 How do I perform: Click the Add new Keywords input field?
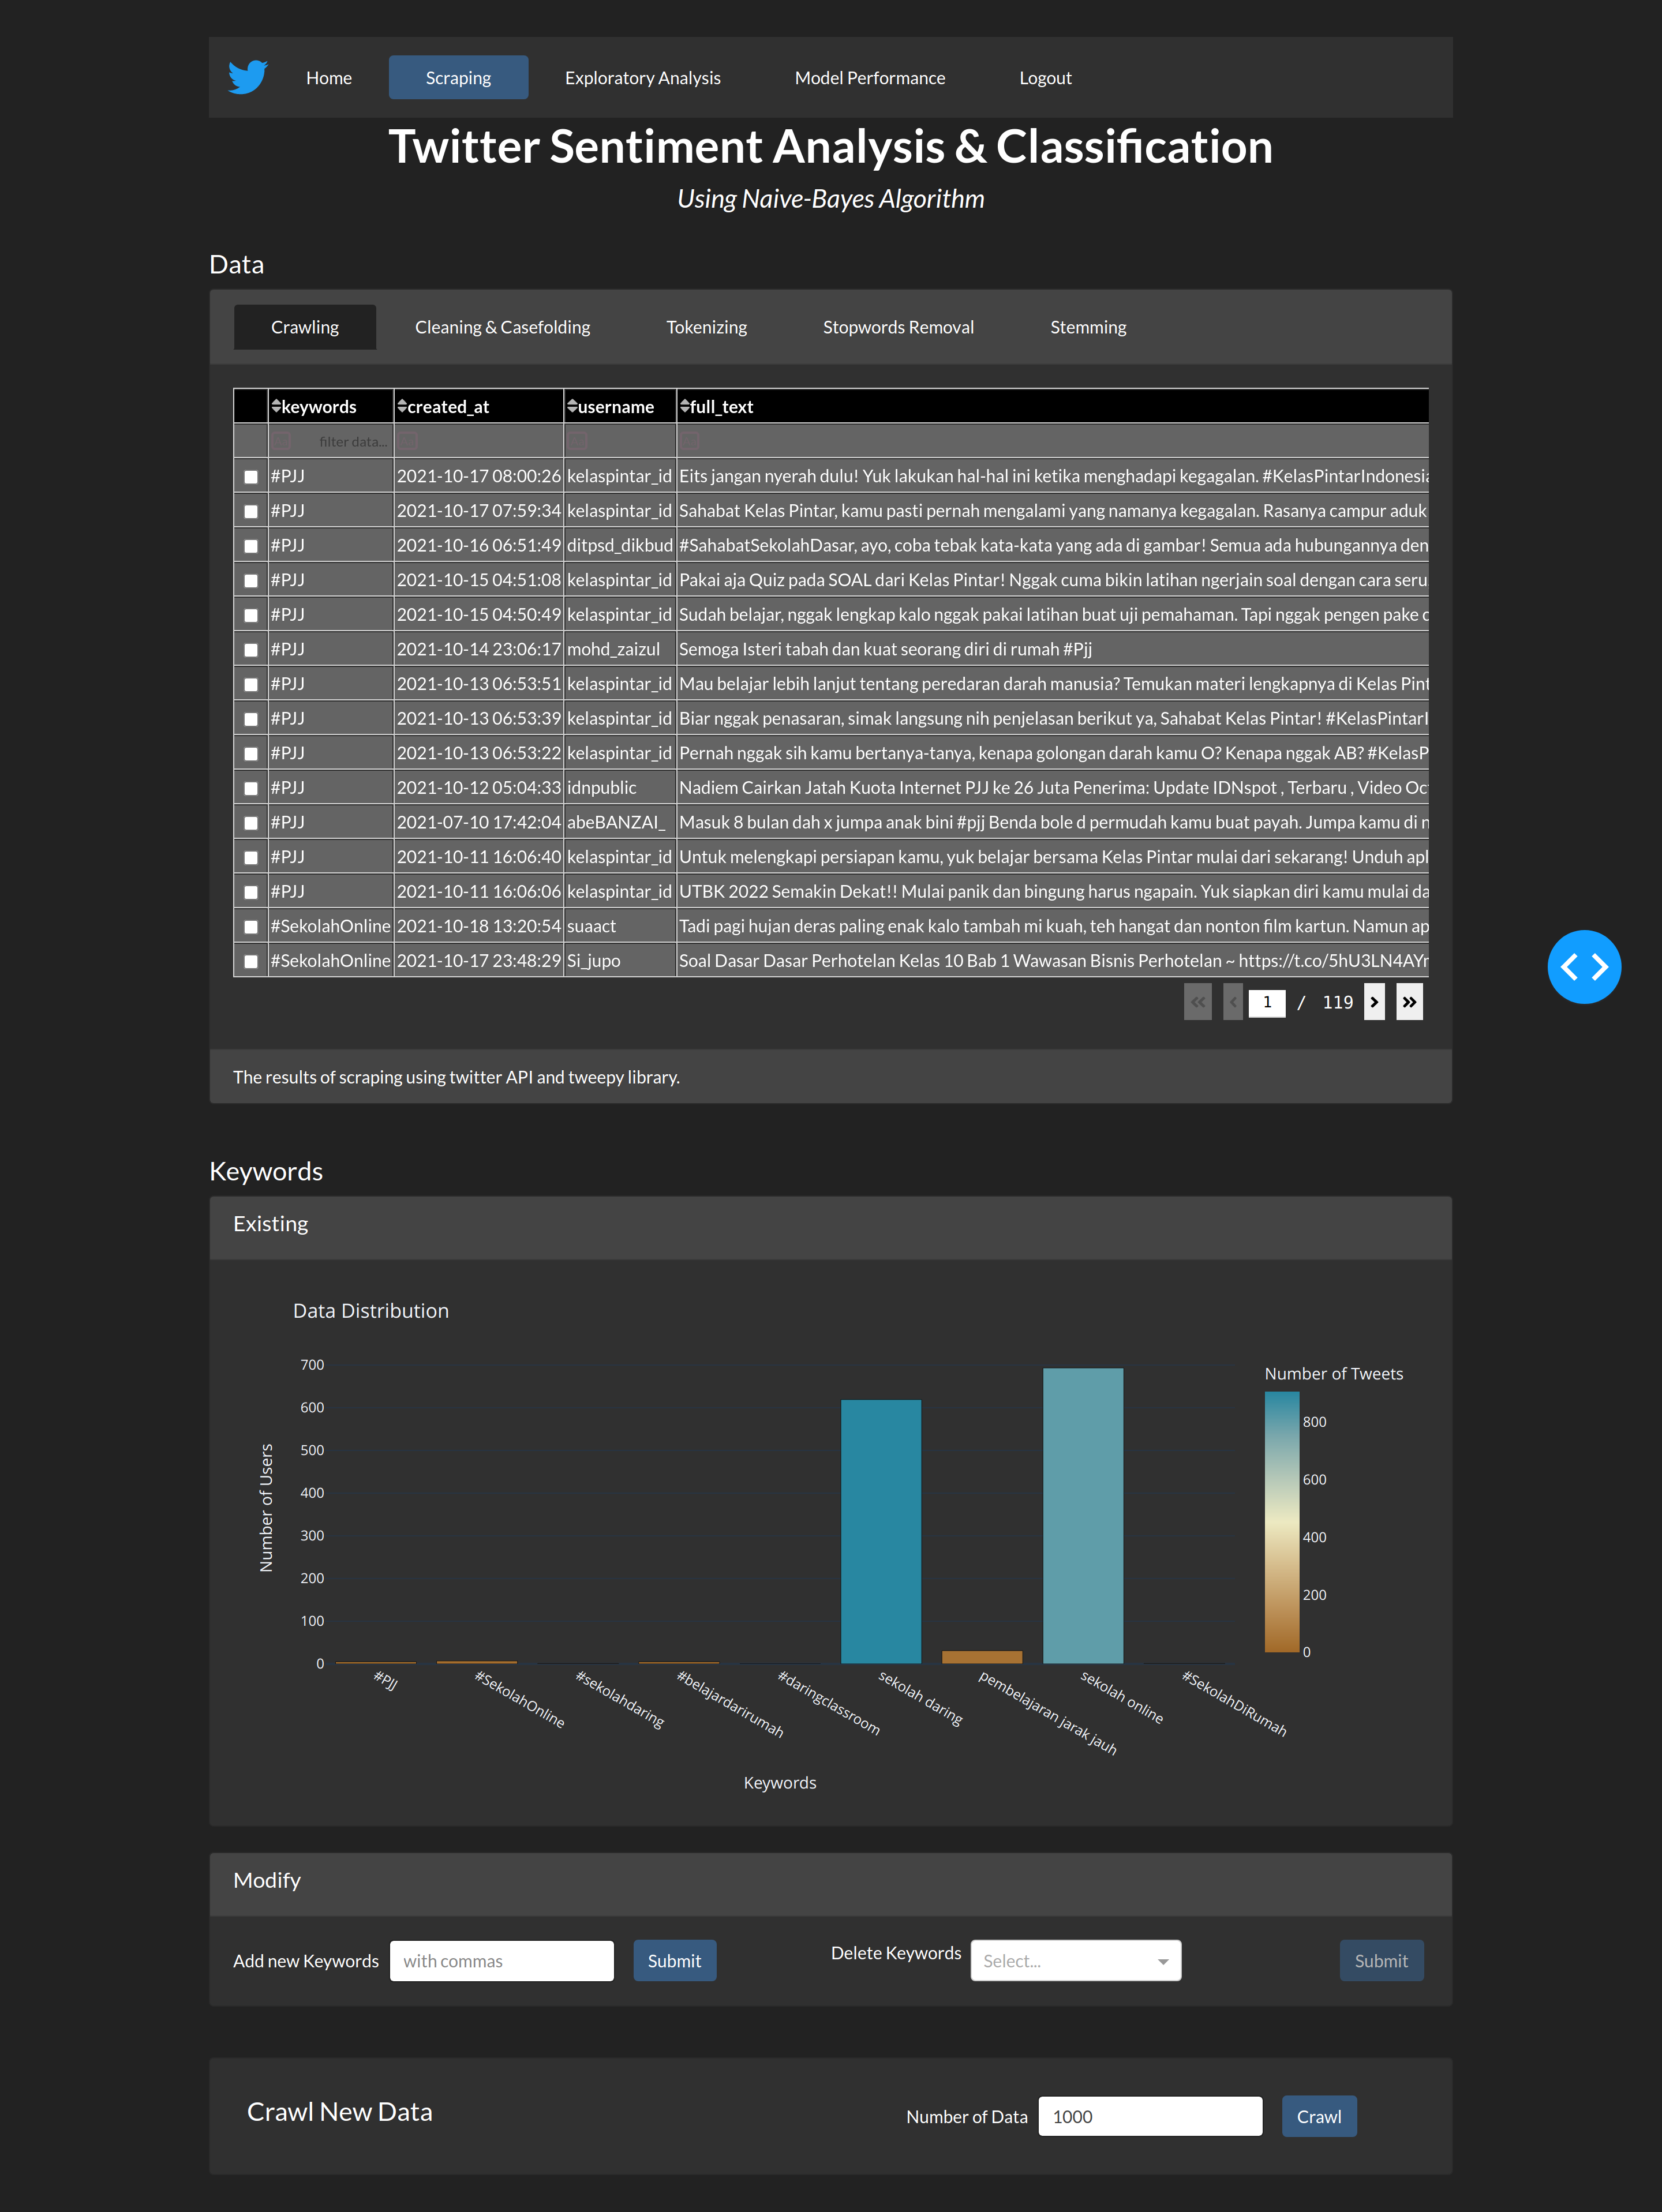501,1961
